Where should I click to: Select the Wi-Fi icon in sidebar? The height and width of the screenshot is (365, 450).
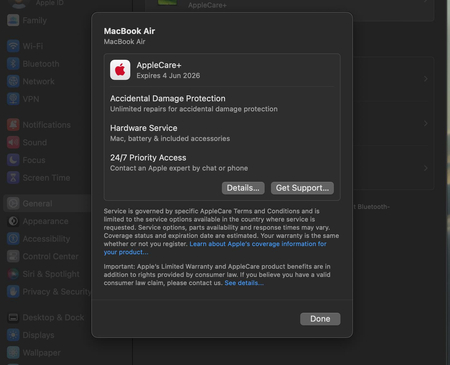(13, 46)
